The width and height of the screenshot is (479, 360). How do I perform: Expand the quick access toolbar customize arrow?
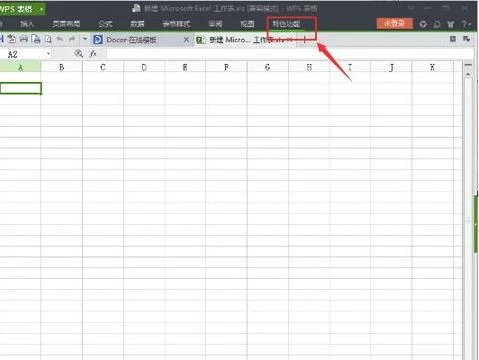point(85,39)
